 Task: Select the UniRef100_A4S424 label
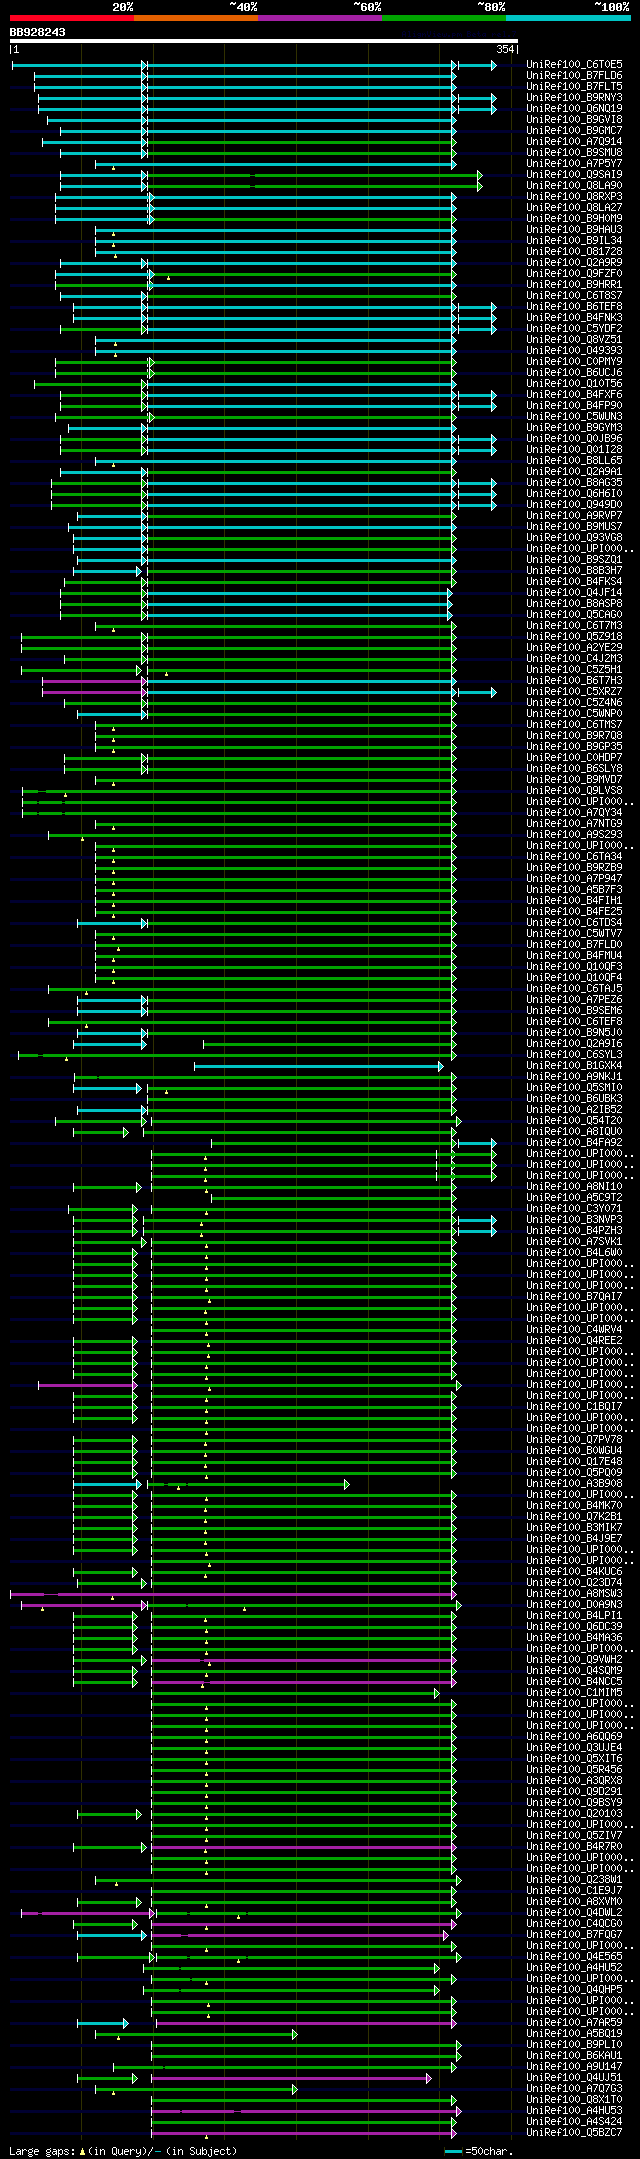tap(574, 2121)
